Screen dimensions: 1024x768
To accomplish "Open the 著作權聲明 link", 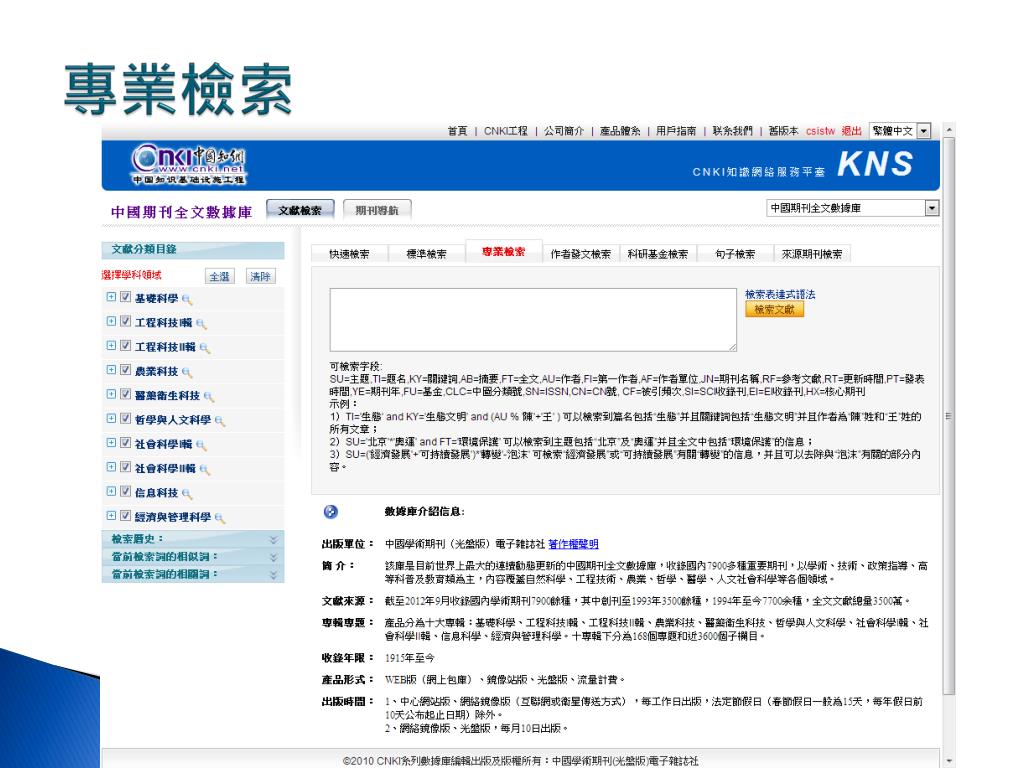I will pyautogui.click(x=573, y=544).
